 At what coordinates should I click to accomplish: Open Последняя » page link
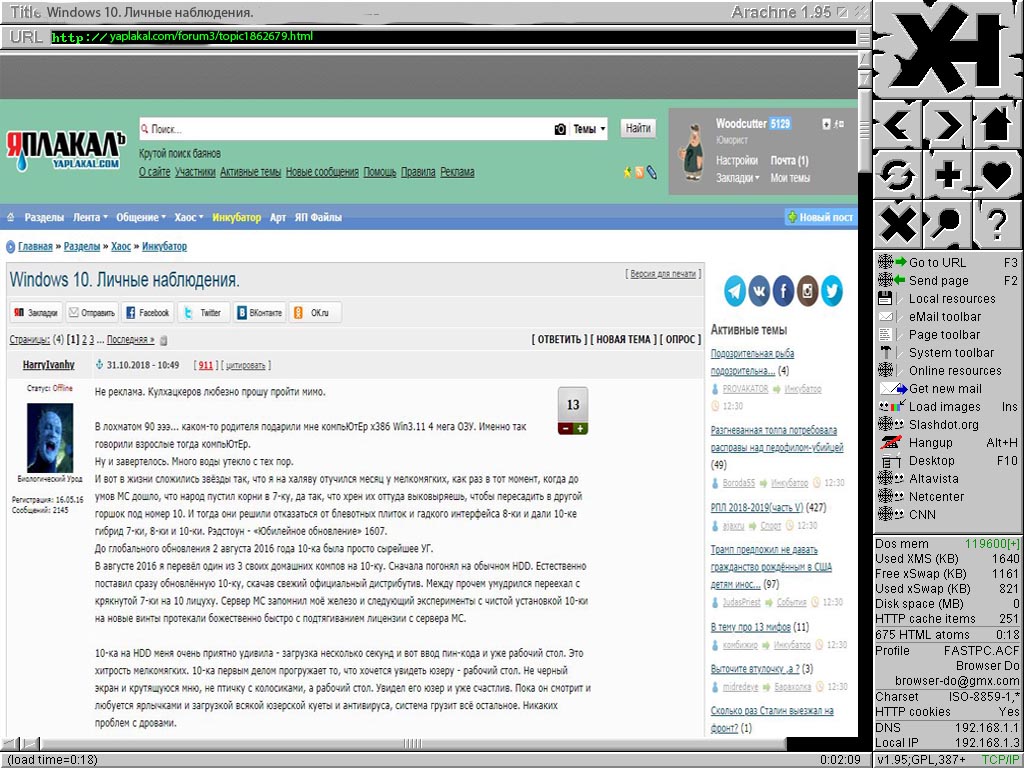tap(131, 340)
